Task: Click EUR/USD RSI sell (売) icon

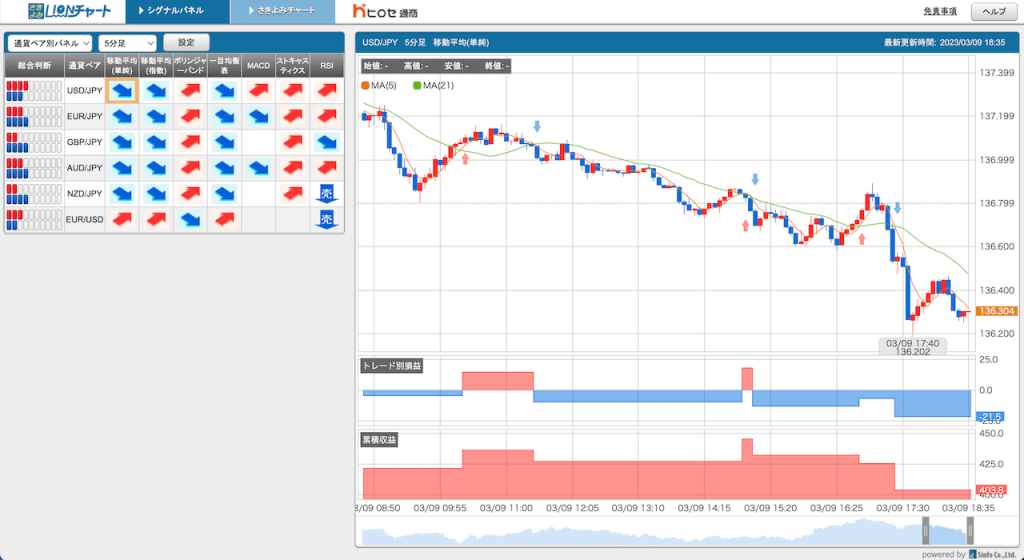Action: [327, 219]
